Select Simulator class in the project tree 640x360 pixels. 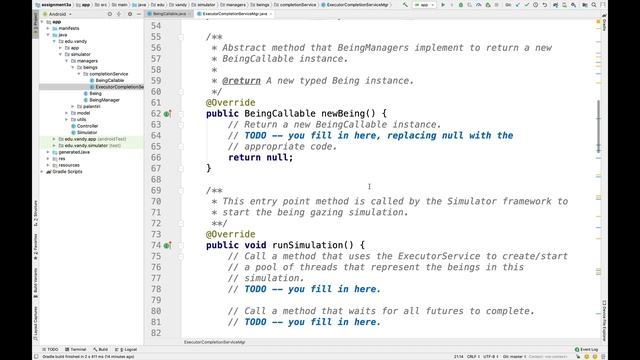click(x=87, y=133)
